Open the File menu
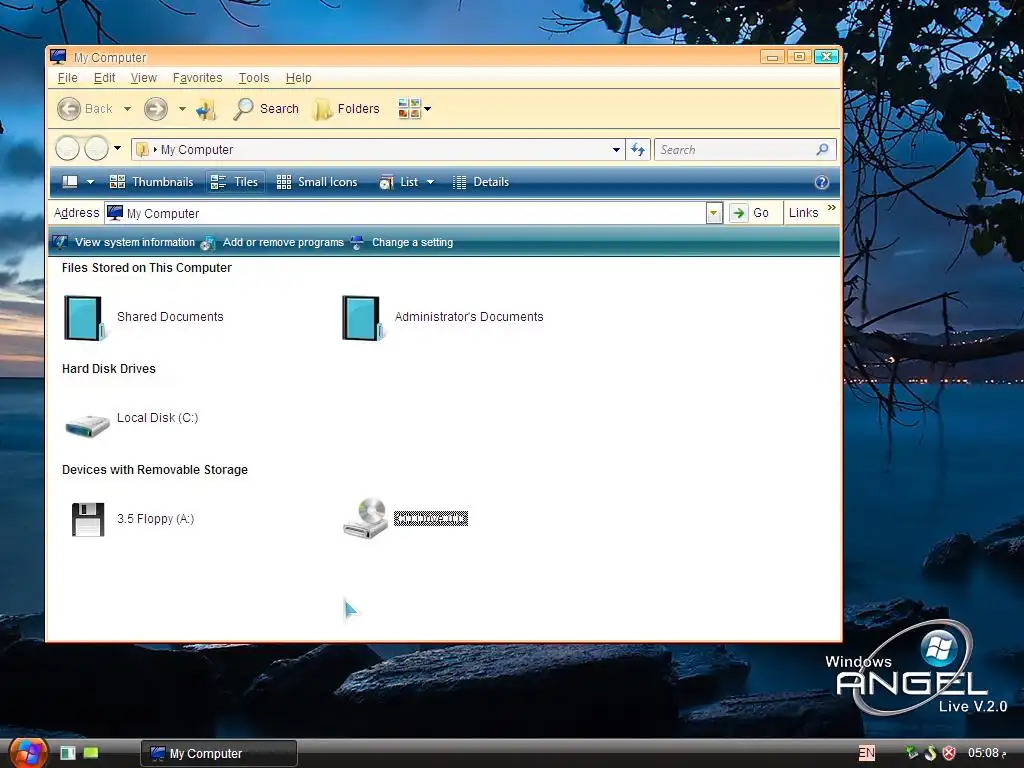 [x=67, y=78]
